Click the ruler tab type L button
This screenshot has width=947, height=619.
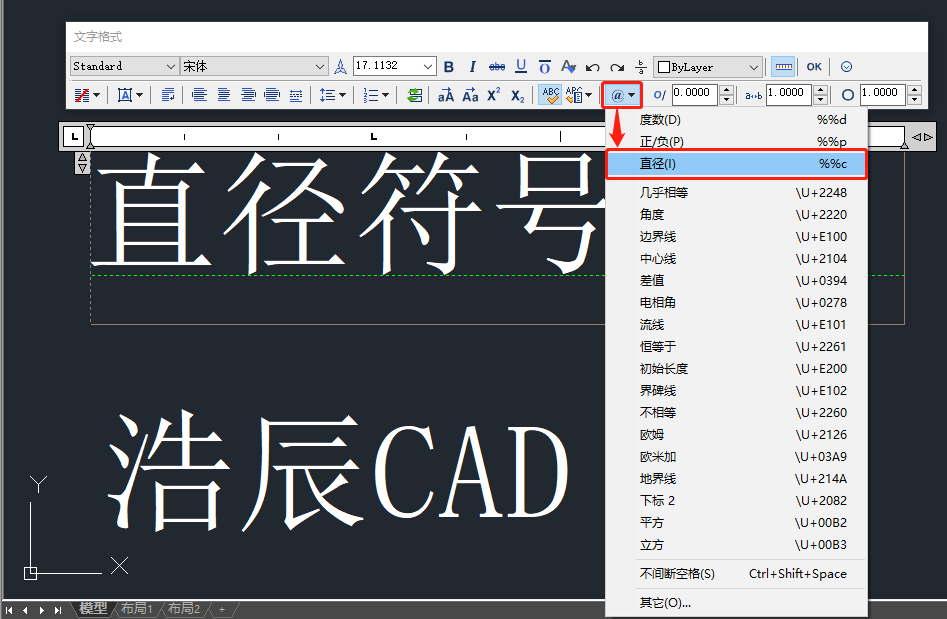[74, 136]
